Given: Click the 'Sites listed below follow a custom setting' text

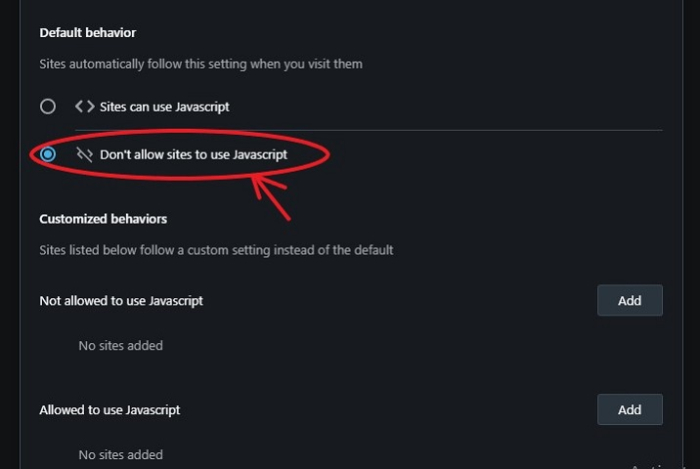Looking at the screenshot, I should tap(216, 250).
